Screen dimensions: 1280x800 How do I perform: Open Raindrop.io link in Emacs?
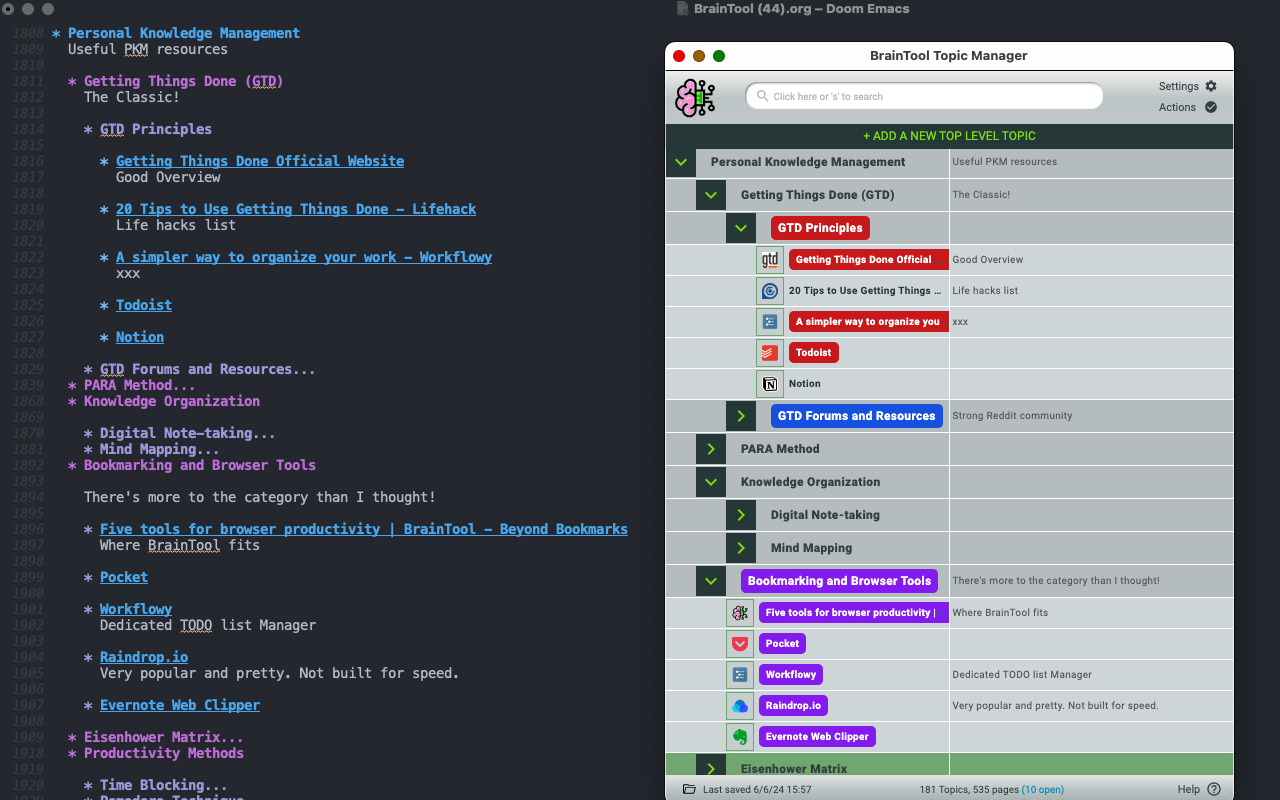coord(144,657)
